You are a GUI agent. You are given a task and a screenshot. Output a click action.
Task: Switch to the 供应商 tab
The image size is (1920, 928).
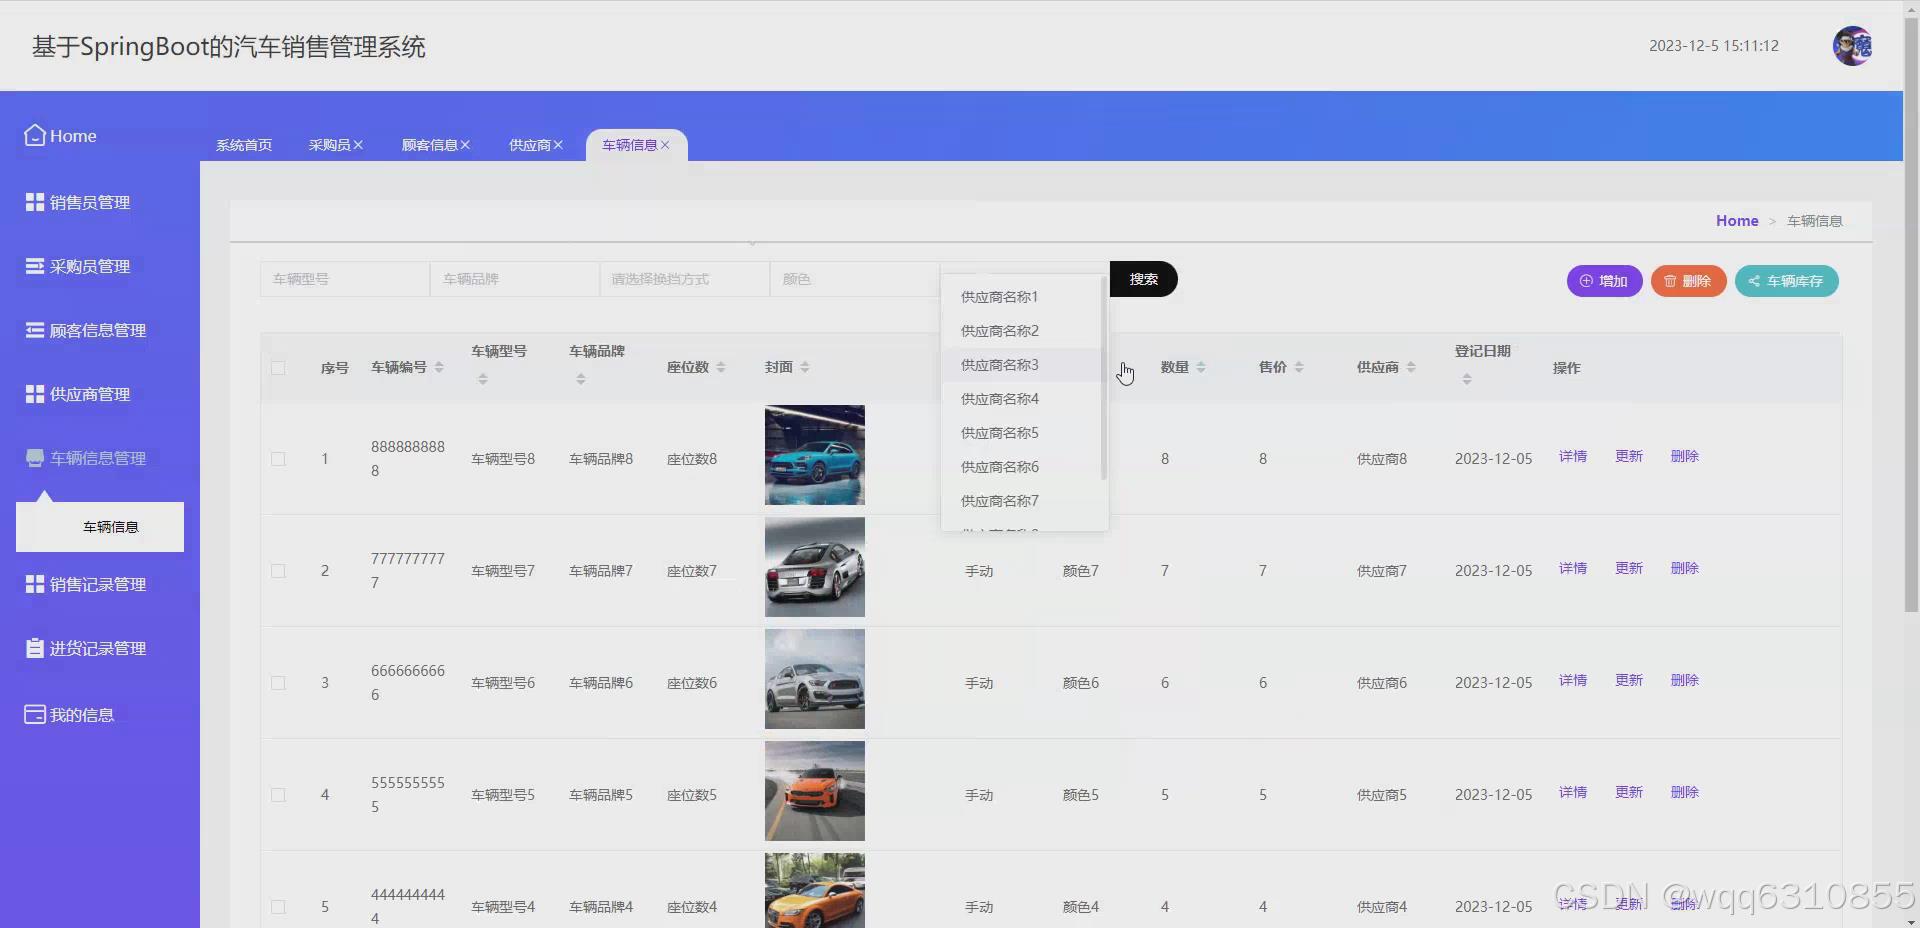pos(530,145)
